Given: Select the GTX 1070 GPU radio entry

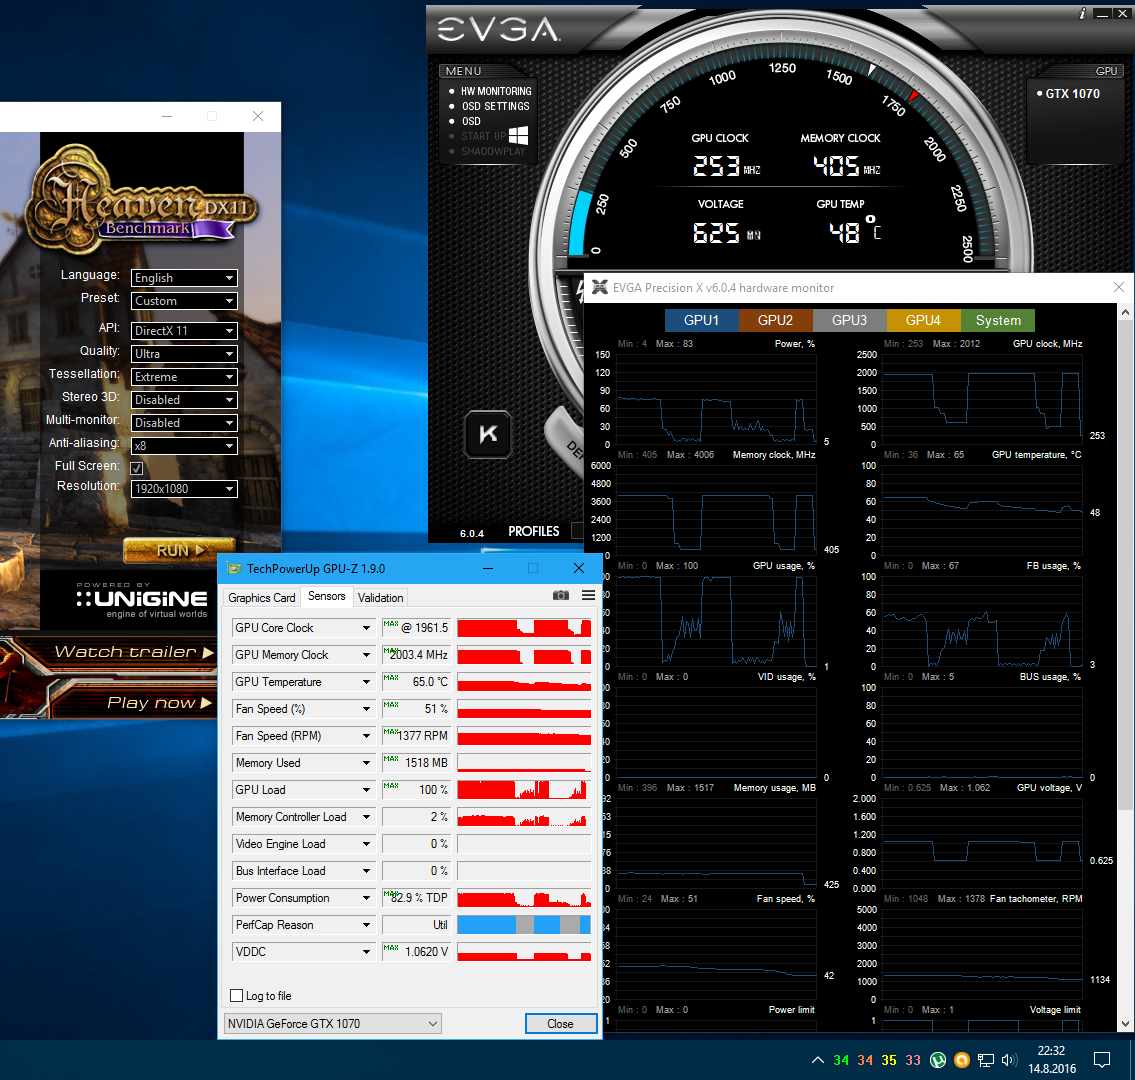Looking at the screenshot, I should [1068, 93].
